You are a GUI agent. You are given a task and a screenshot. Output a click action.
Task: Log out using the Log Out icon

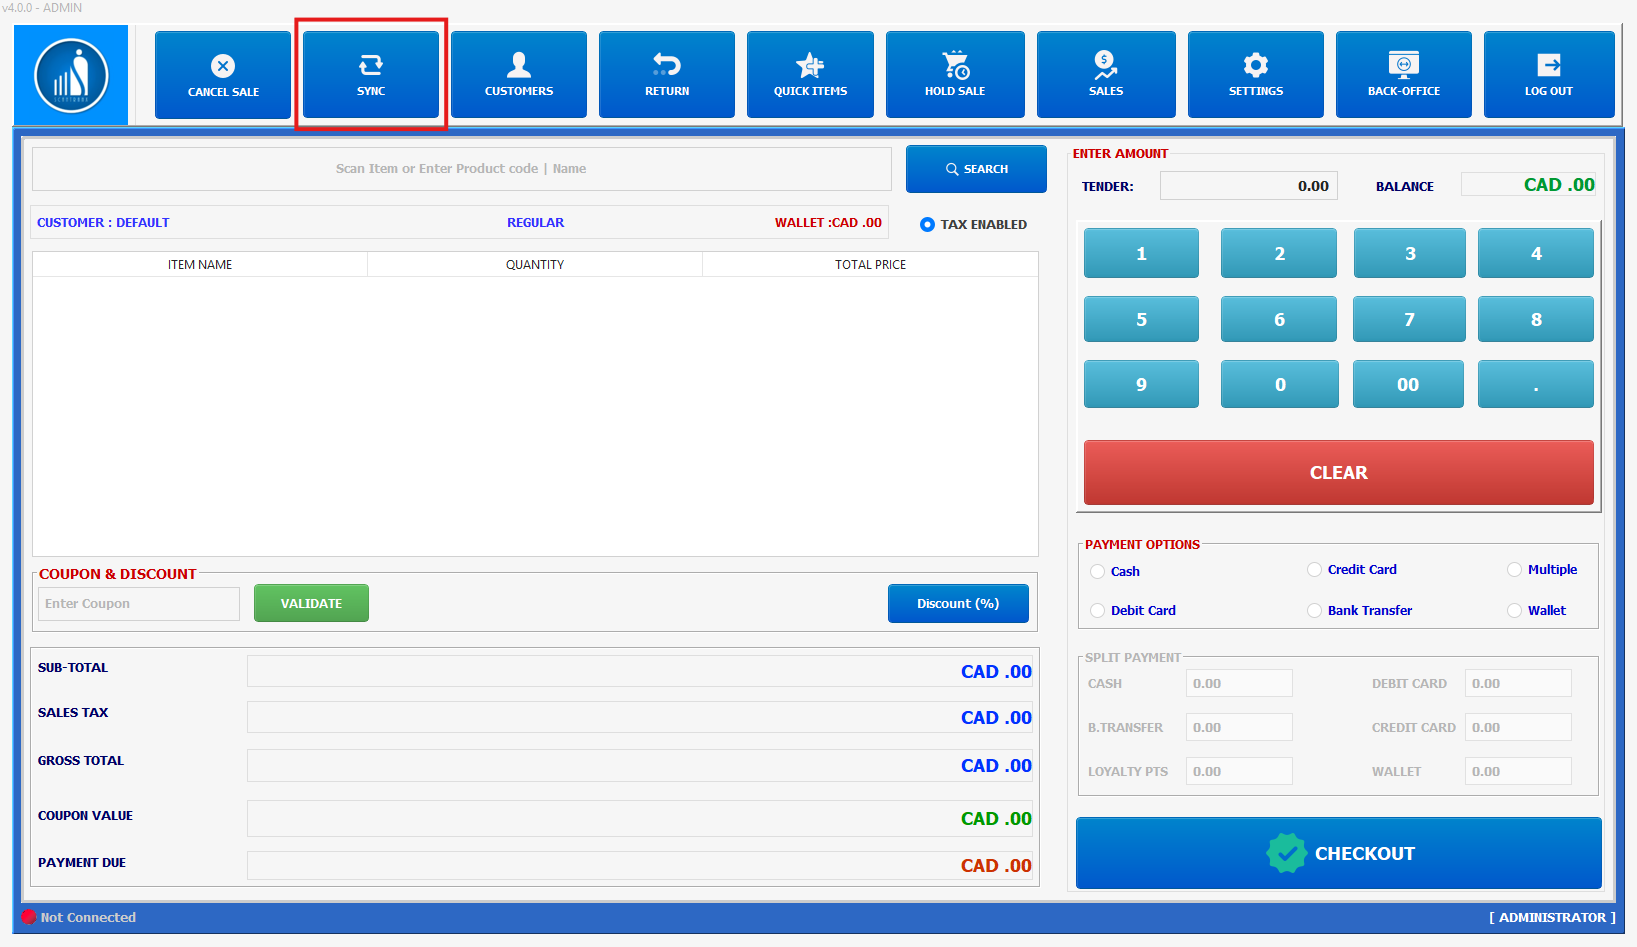click(x=1548, y=75)
